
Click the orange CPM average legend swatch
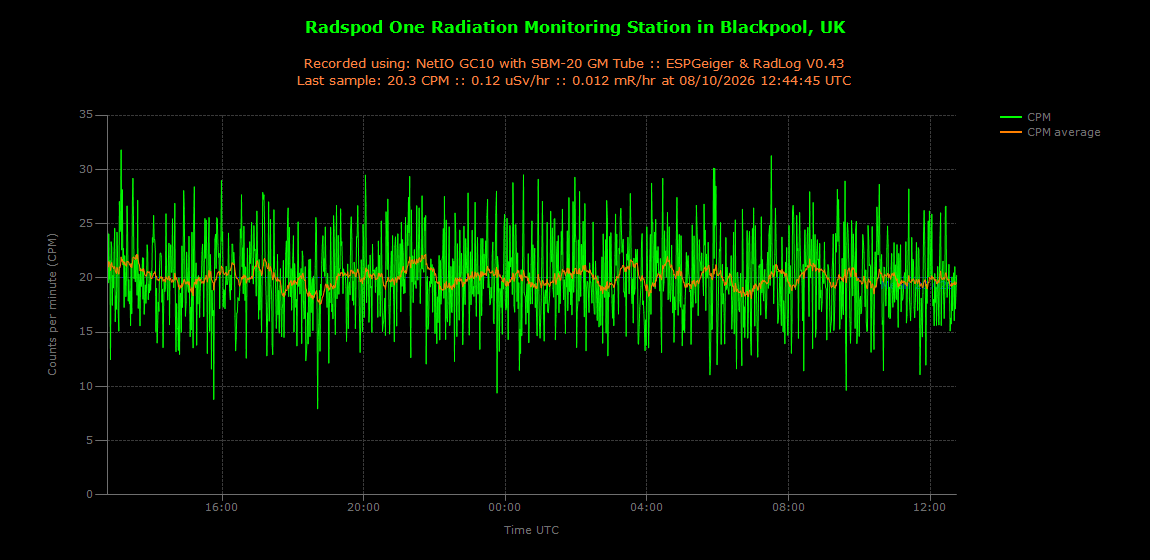point(1010,132)
